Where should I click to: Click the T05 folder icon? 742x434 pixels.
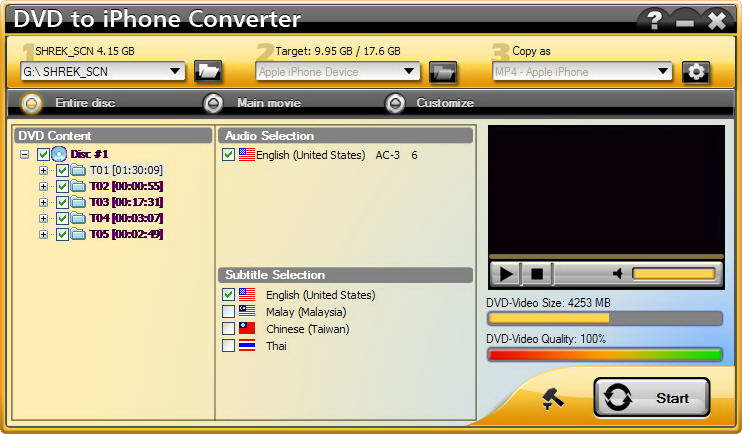(78, 234)
